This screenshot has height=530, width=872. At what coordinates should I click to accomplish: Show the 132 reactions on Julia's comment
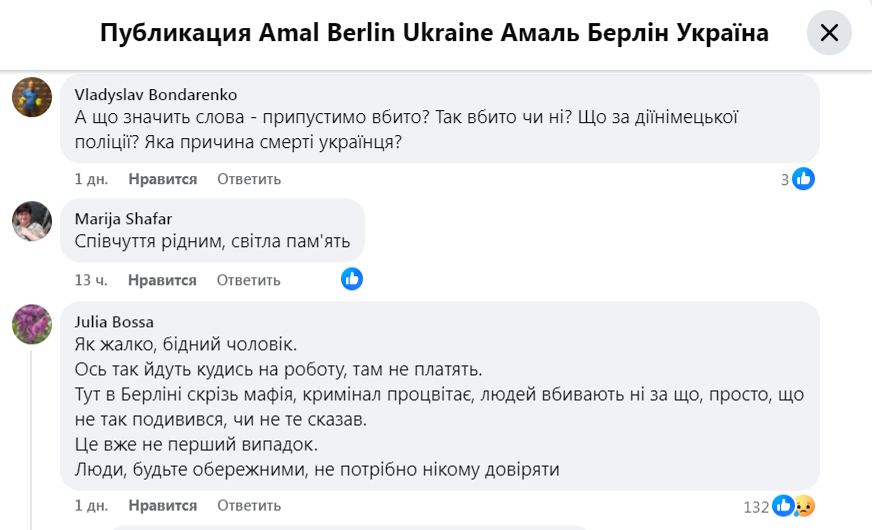point(757,507)
